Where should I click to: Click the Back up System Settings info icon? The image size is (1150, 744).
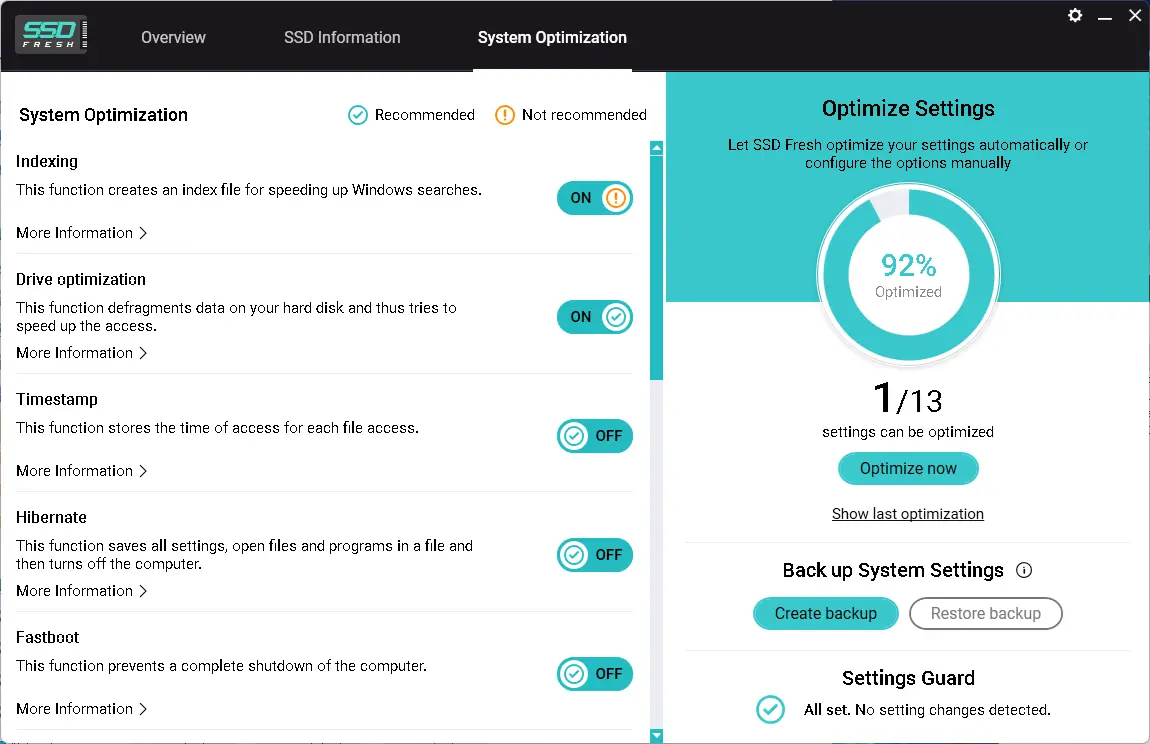[x=1023, y=570]
